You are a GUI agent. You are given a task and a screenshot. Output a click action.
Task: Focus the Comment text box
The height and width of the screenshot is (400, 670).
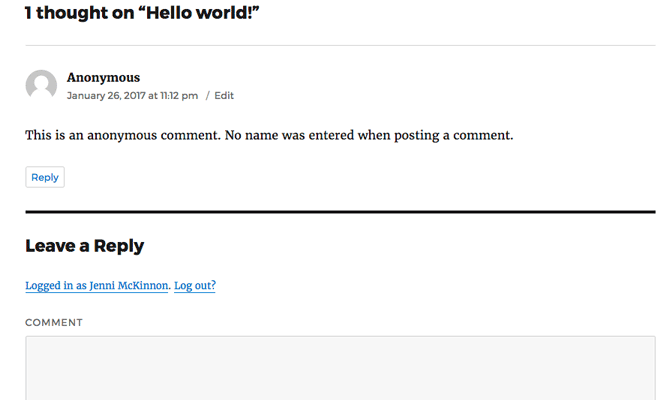340,368
